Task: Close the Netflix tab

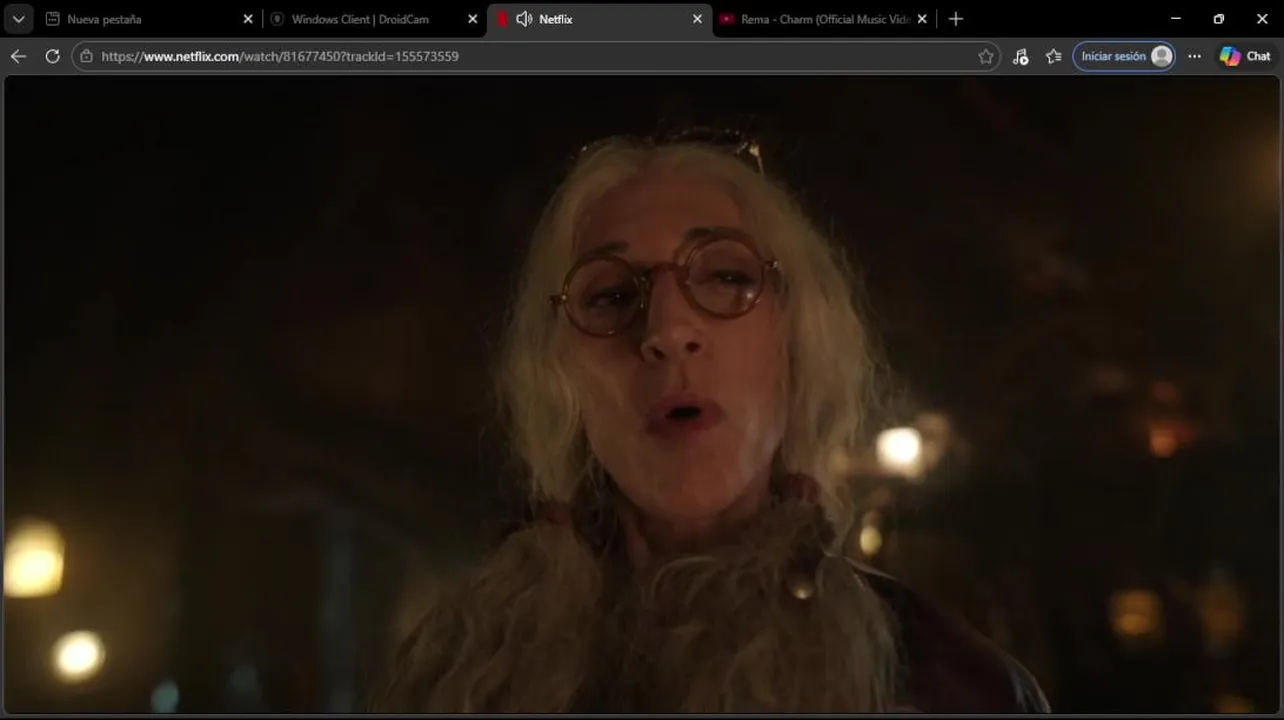Action: [x=697, y=19]
